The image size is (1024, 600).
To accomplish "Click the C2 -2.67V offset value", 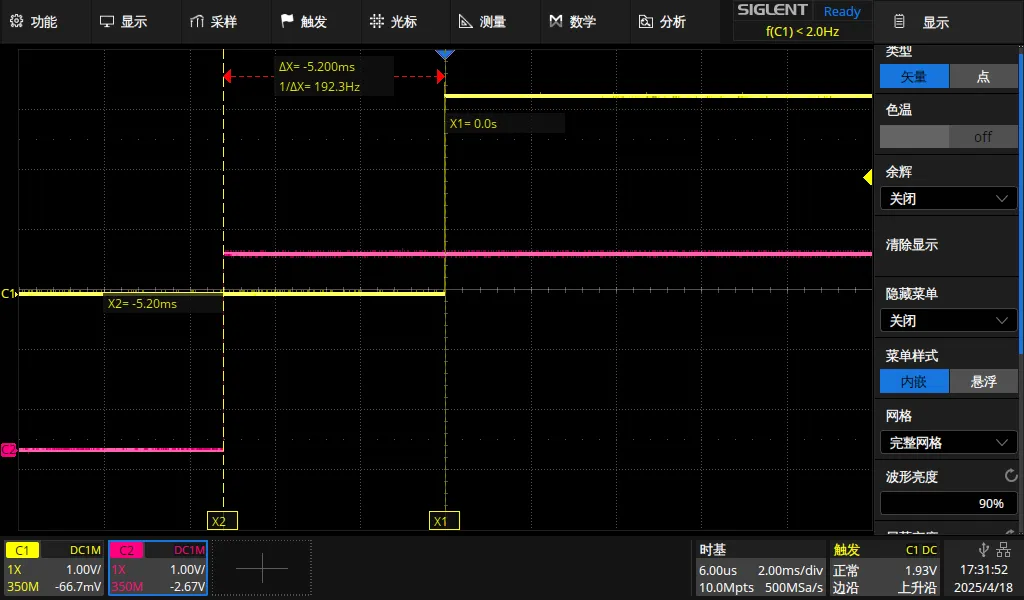I will coord(187,587).
